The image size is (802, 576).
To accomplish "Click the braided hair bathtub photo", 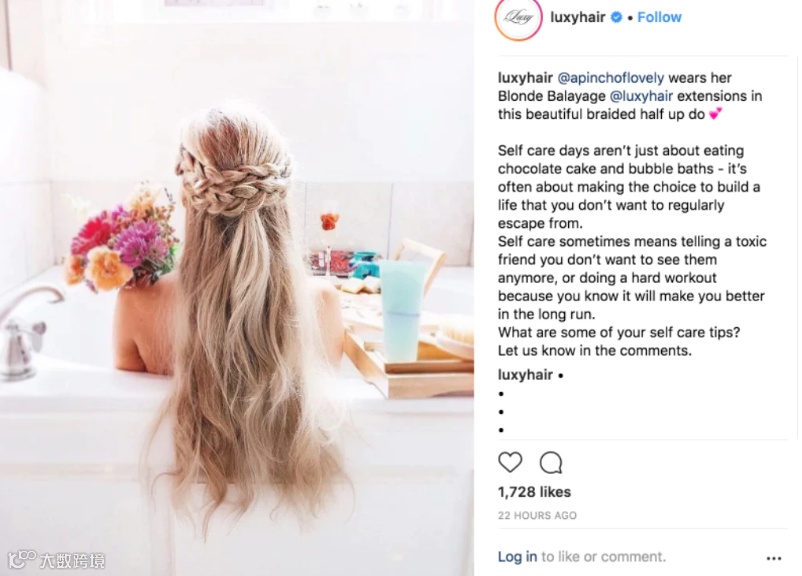I will tap(237, 288).
